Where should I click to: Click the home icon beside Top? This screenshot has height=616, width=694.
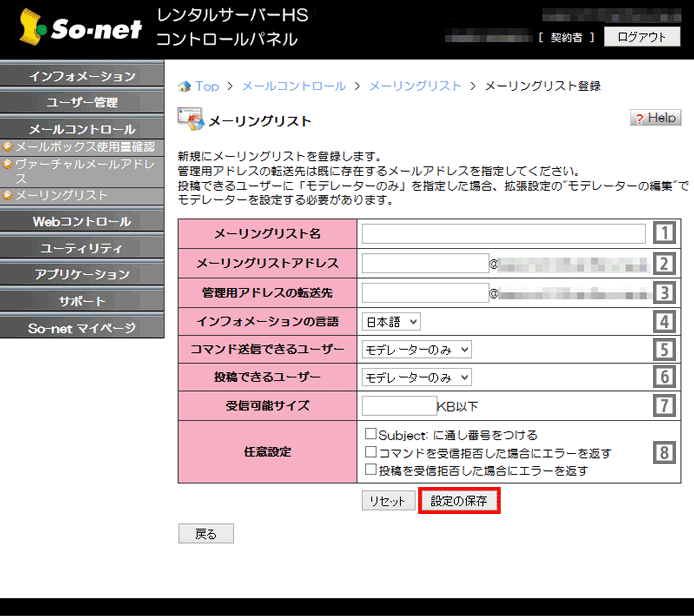(x=184, y=87)
